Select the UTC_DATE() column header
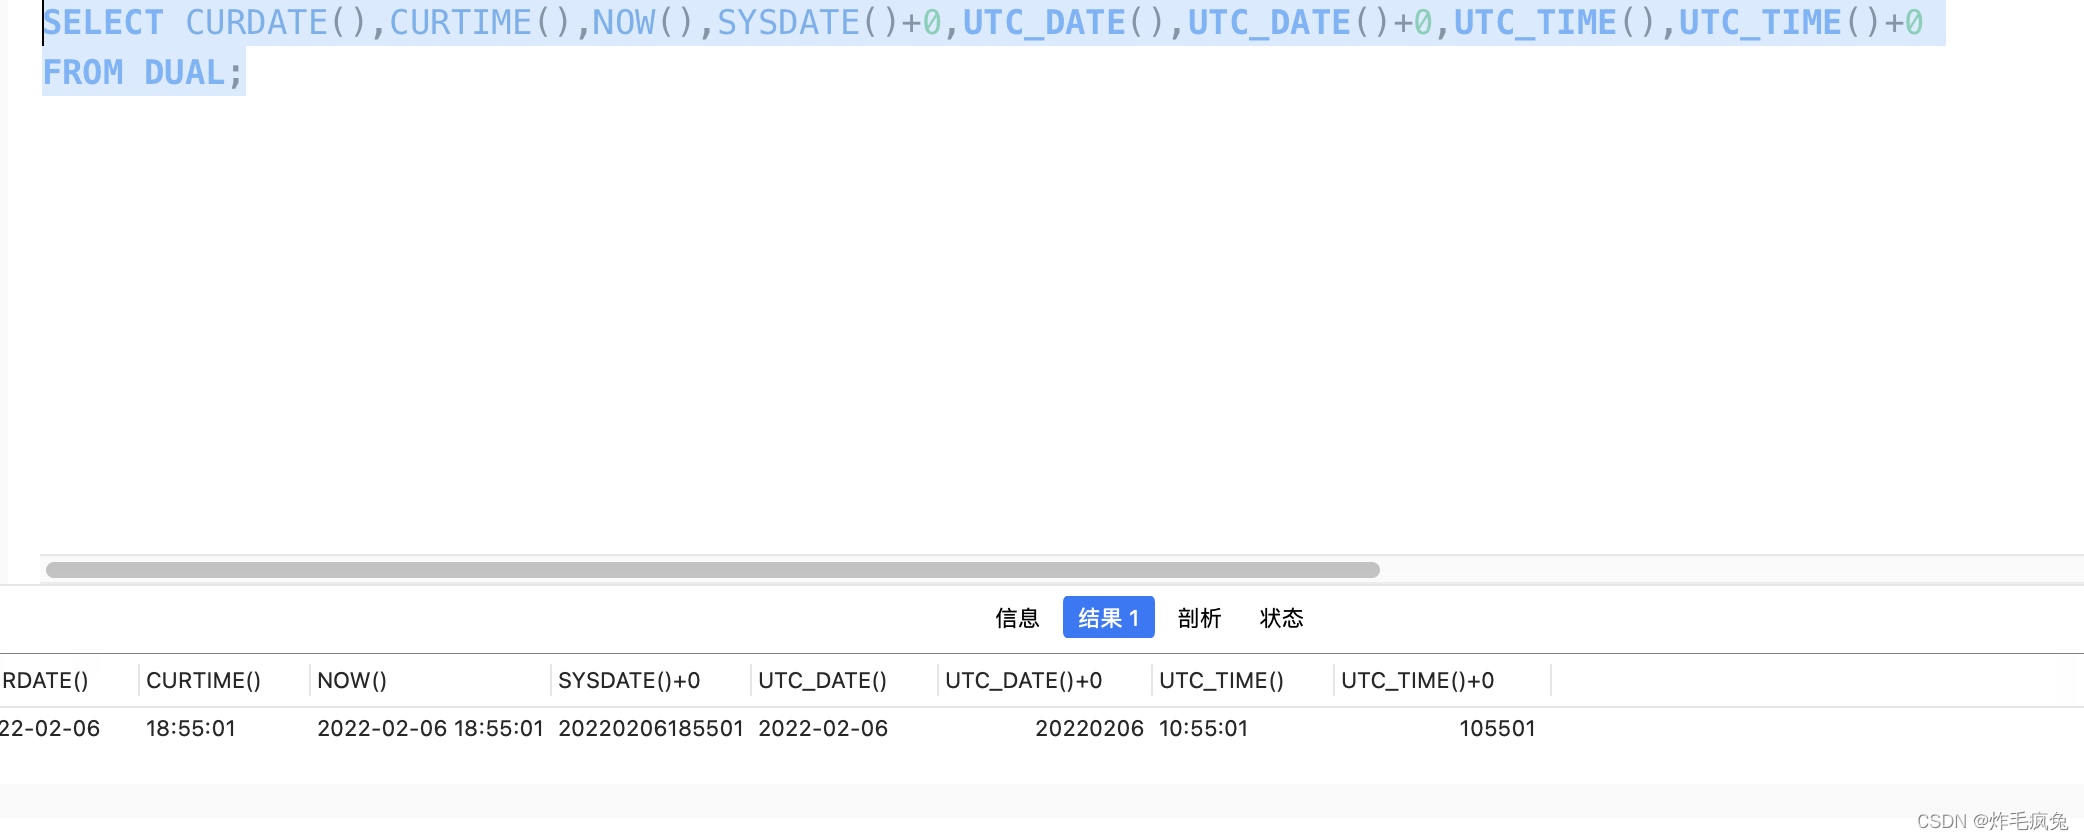The image size is (2084, 840). [x=844, y=681]
